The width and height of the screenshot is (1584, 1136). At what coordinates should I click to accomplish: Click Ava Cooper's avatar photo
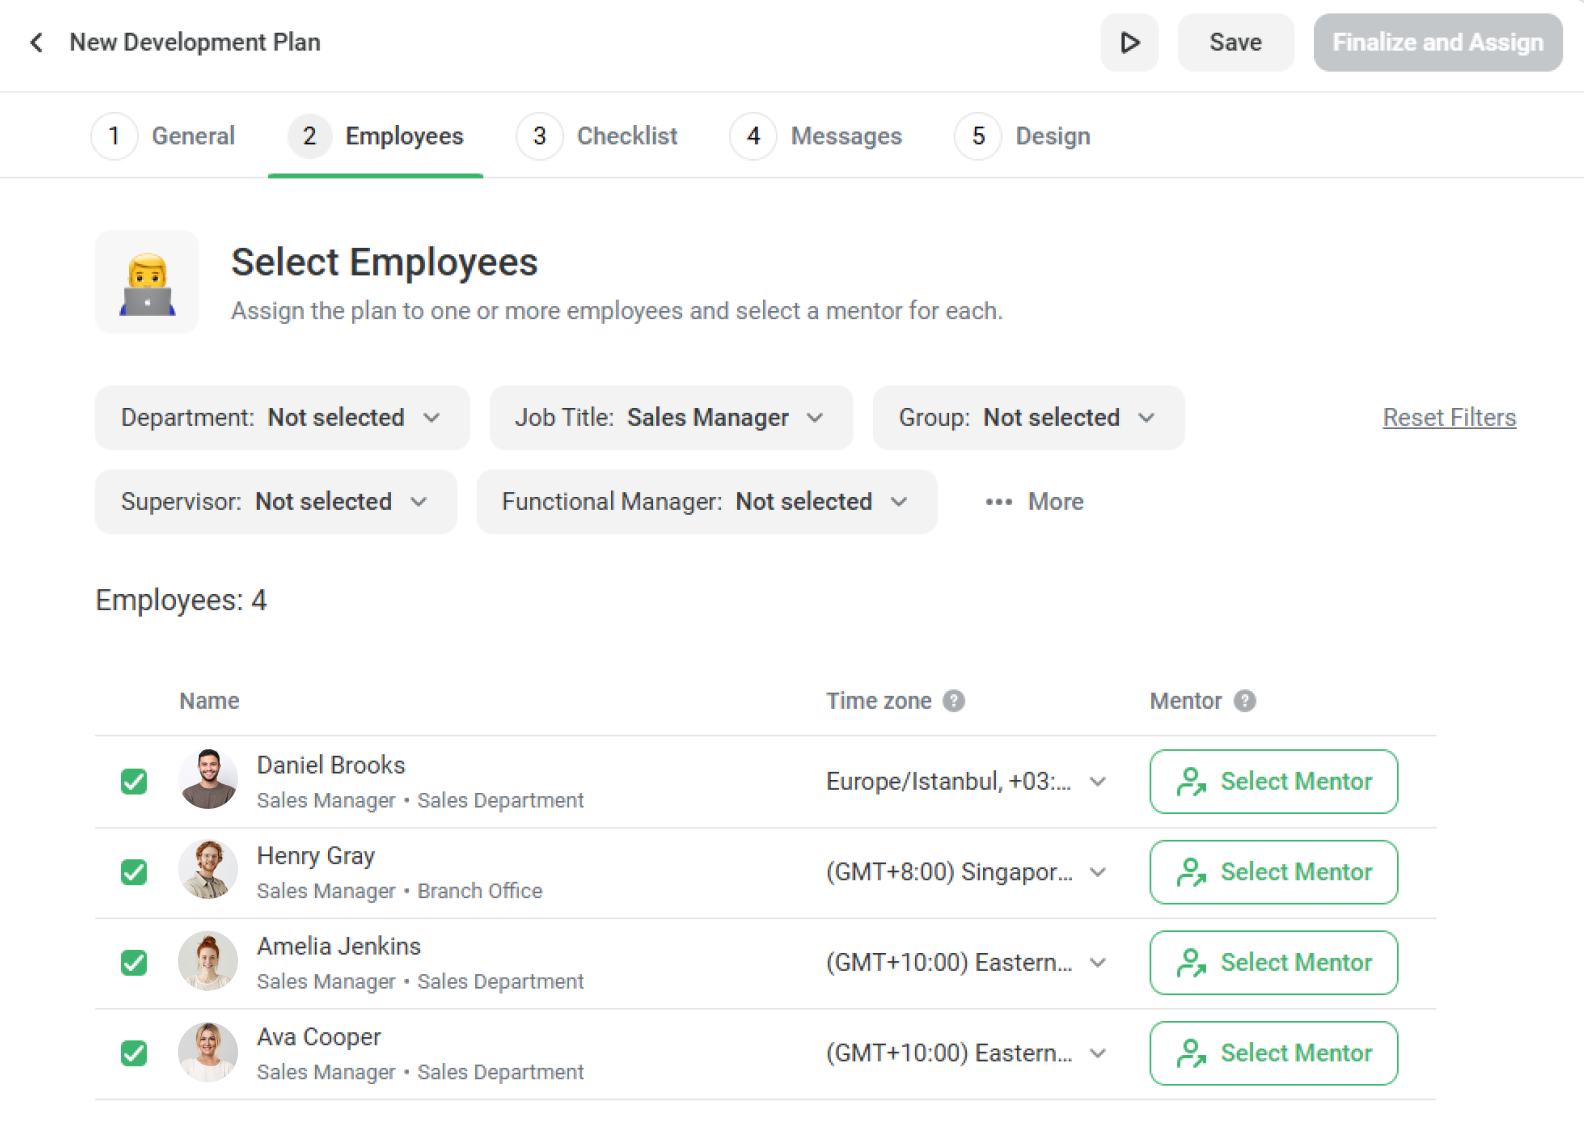pyautogui.click(x=208, y=1052)
